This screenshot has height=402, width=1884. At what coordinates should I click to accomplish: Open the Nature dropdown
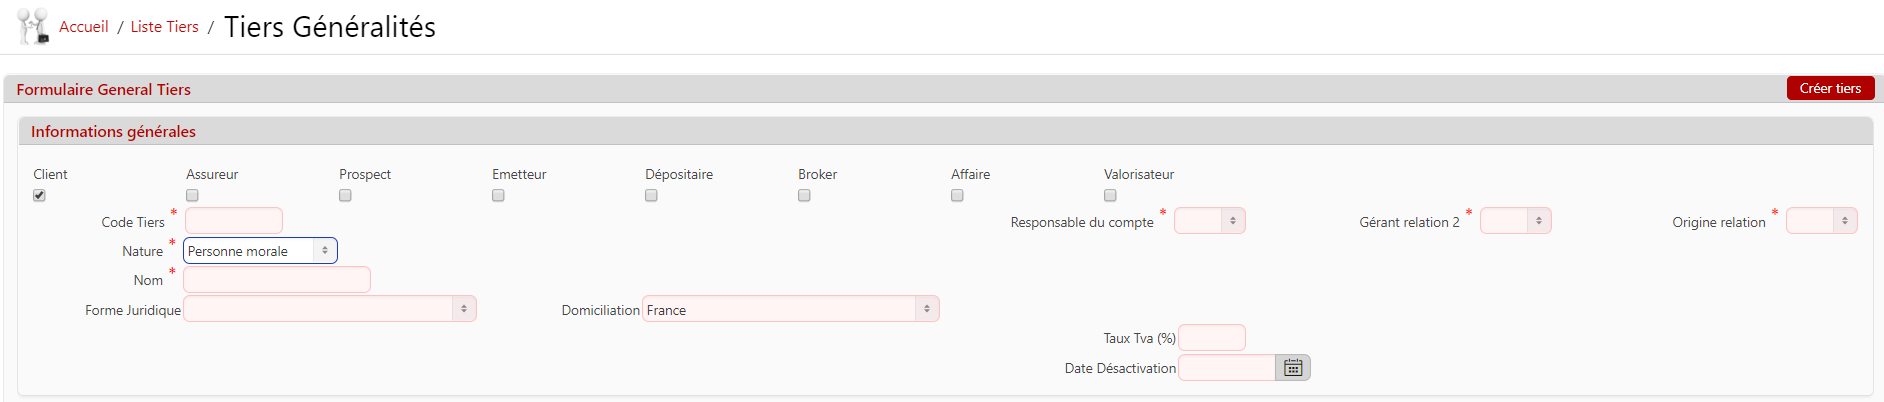click(260, 251)
